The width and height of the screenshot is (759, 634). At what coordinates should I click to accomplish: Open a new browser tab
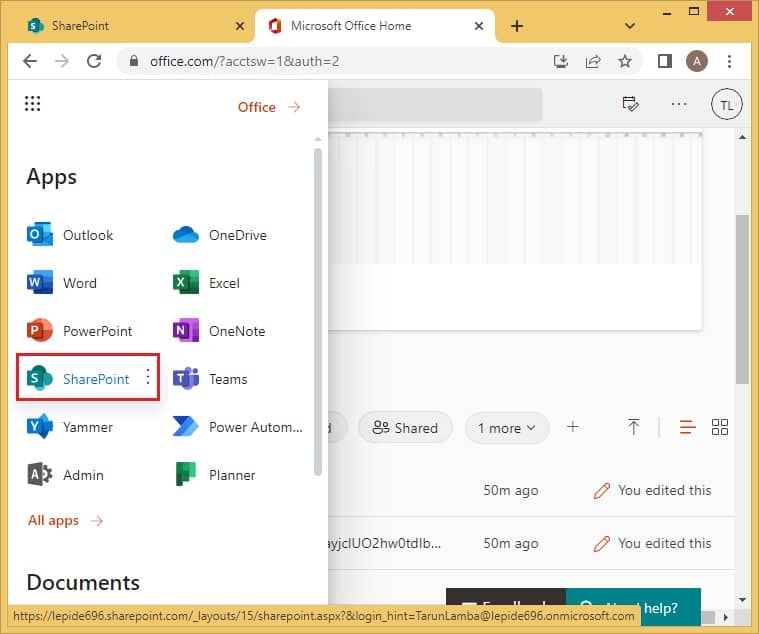tap(517, 26)
